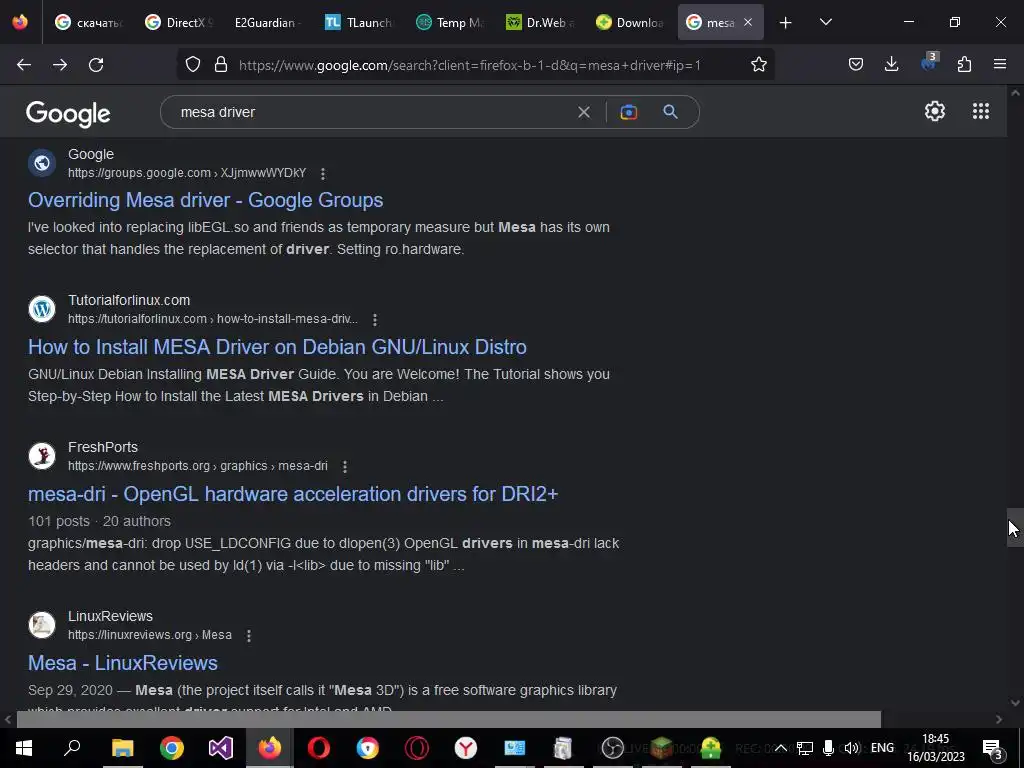The image size is (1024, 768).
Task: Switch to the TLauncher tab
Action: tap(359, 22)
